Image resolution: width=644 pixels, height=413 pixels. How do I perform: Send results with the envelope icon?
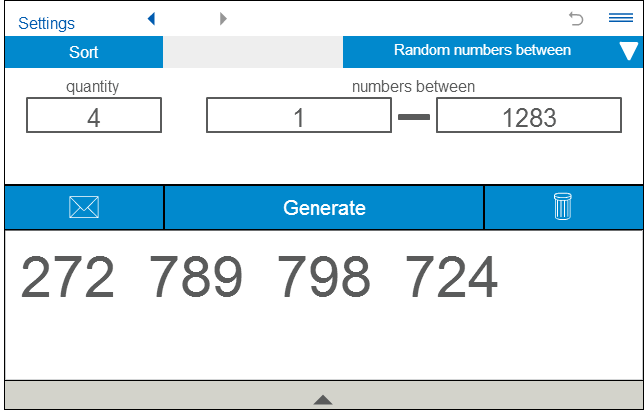tap(84, 207)
